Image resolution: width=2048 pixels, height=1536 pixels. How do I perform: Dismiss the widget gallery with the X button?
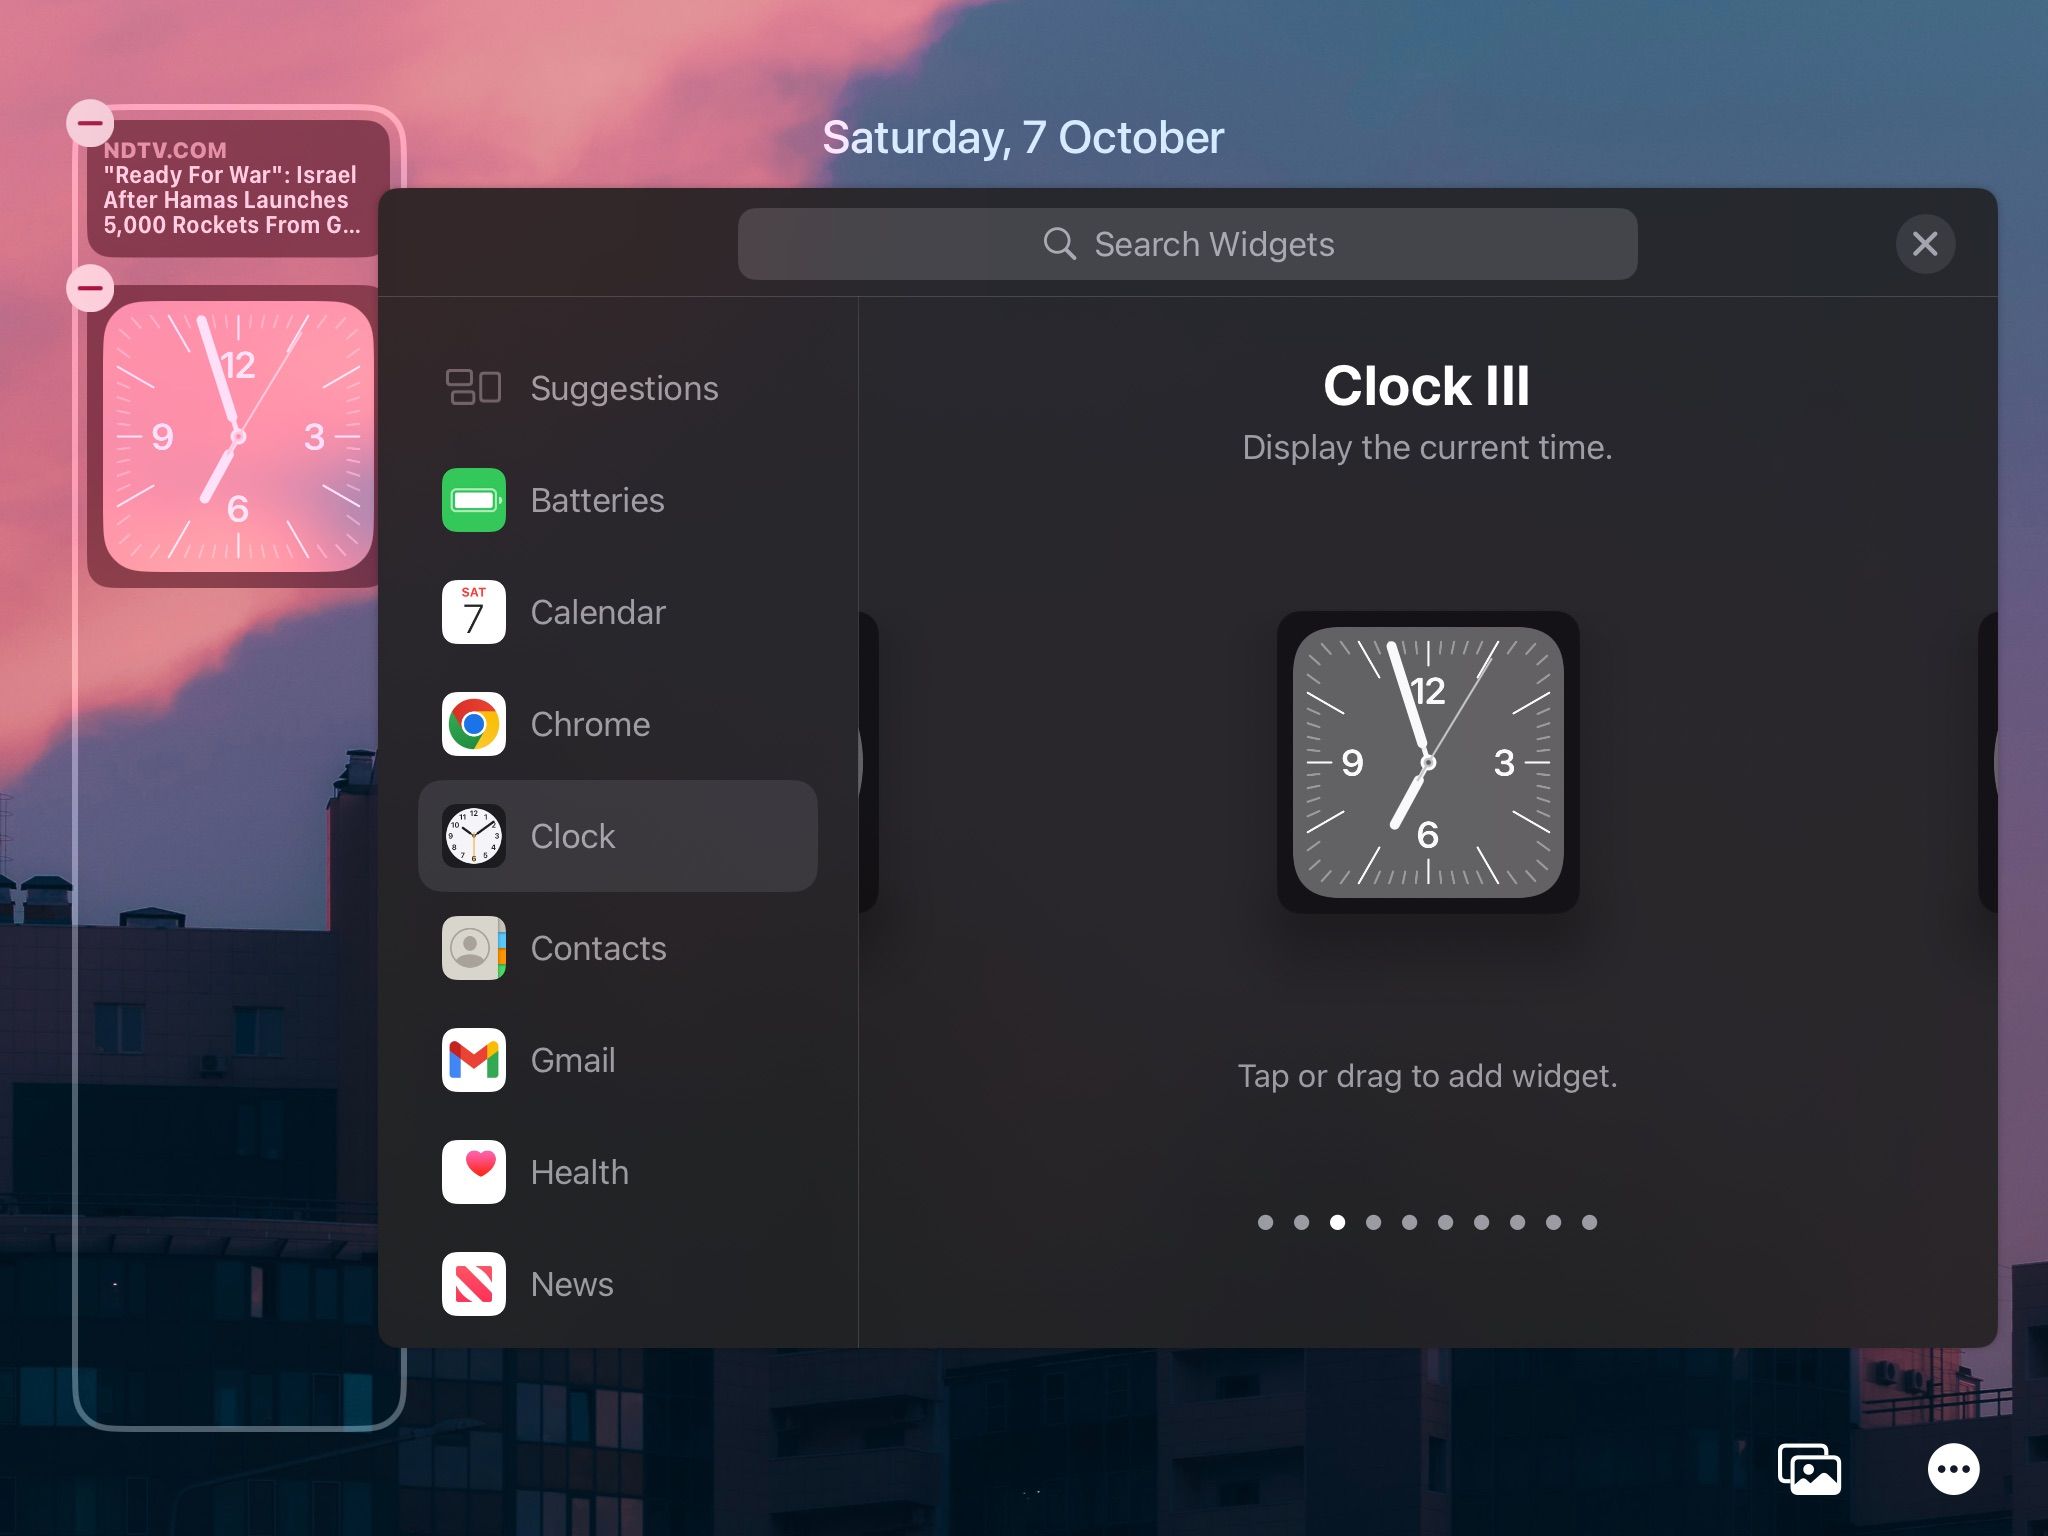(x=1925, y=243)
